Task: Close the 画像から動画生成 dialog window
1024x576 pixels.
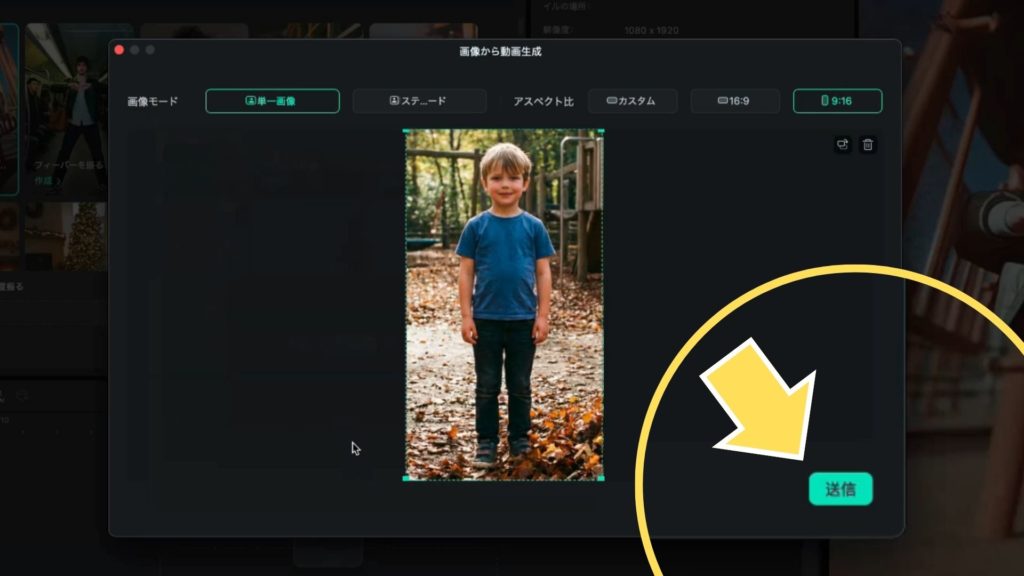Action: click(x=119, y=50)
